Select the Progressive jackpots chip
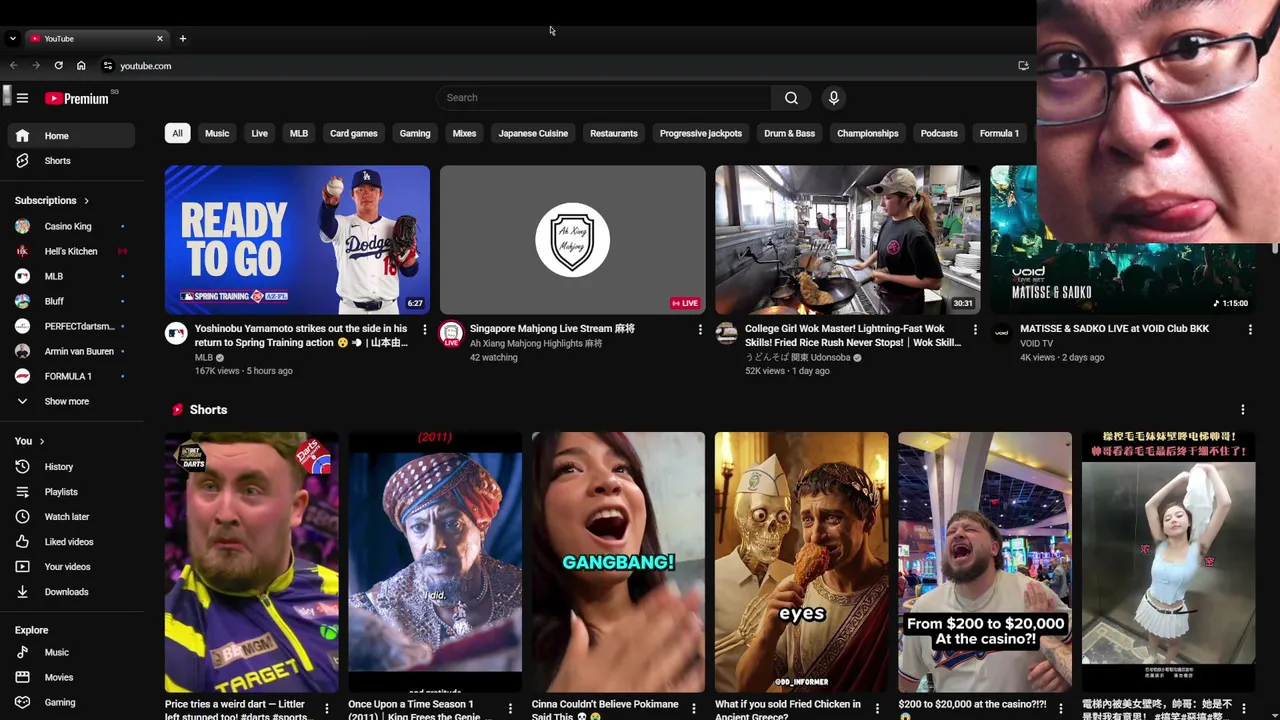Screen dimensions: 1280x720 click(701, 133)
